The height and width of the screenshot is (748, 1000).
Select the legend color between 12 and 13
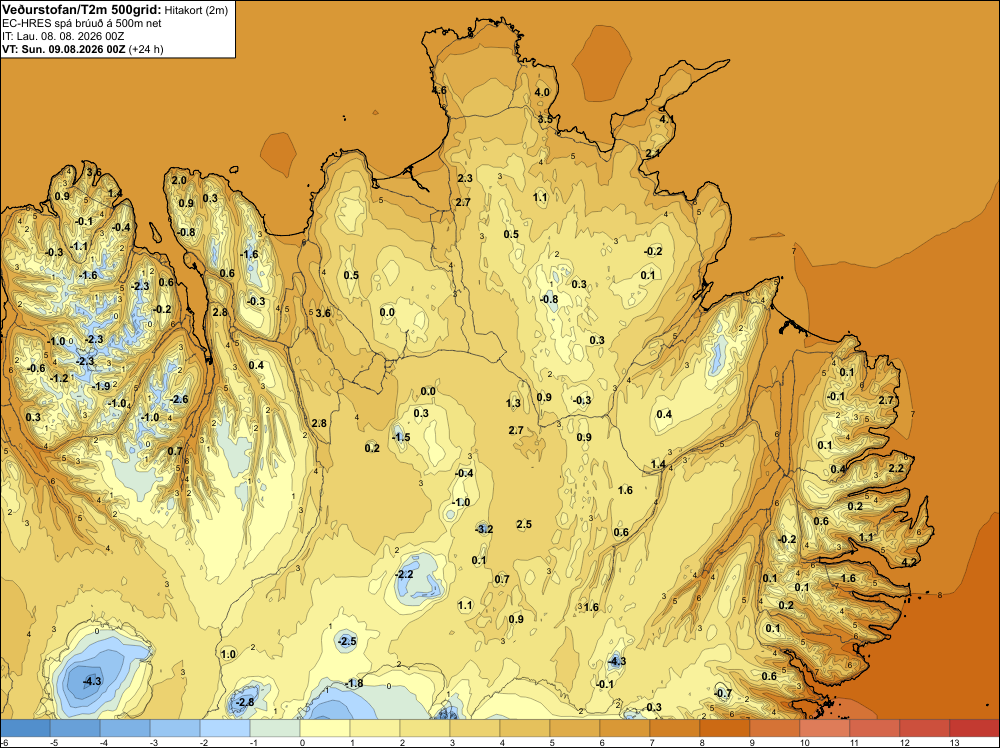click(x=925, y=728)
